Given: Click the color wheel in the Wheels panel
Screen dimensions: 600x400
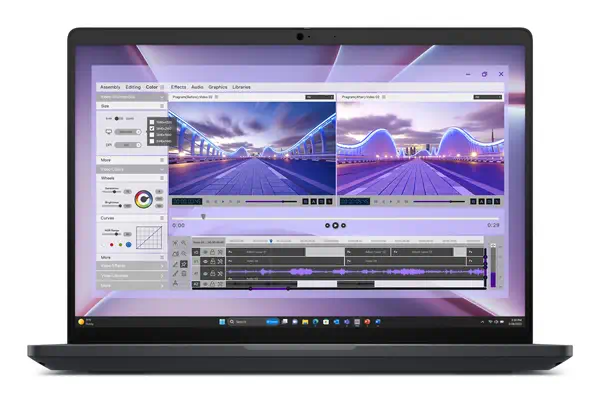Looking at the screenshot, I should pyautogui.click(x=144, y=199).
